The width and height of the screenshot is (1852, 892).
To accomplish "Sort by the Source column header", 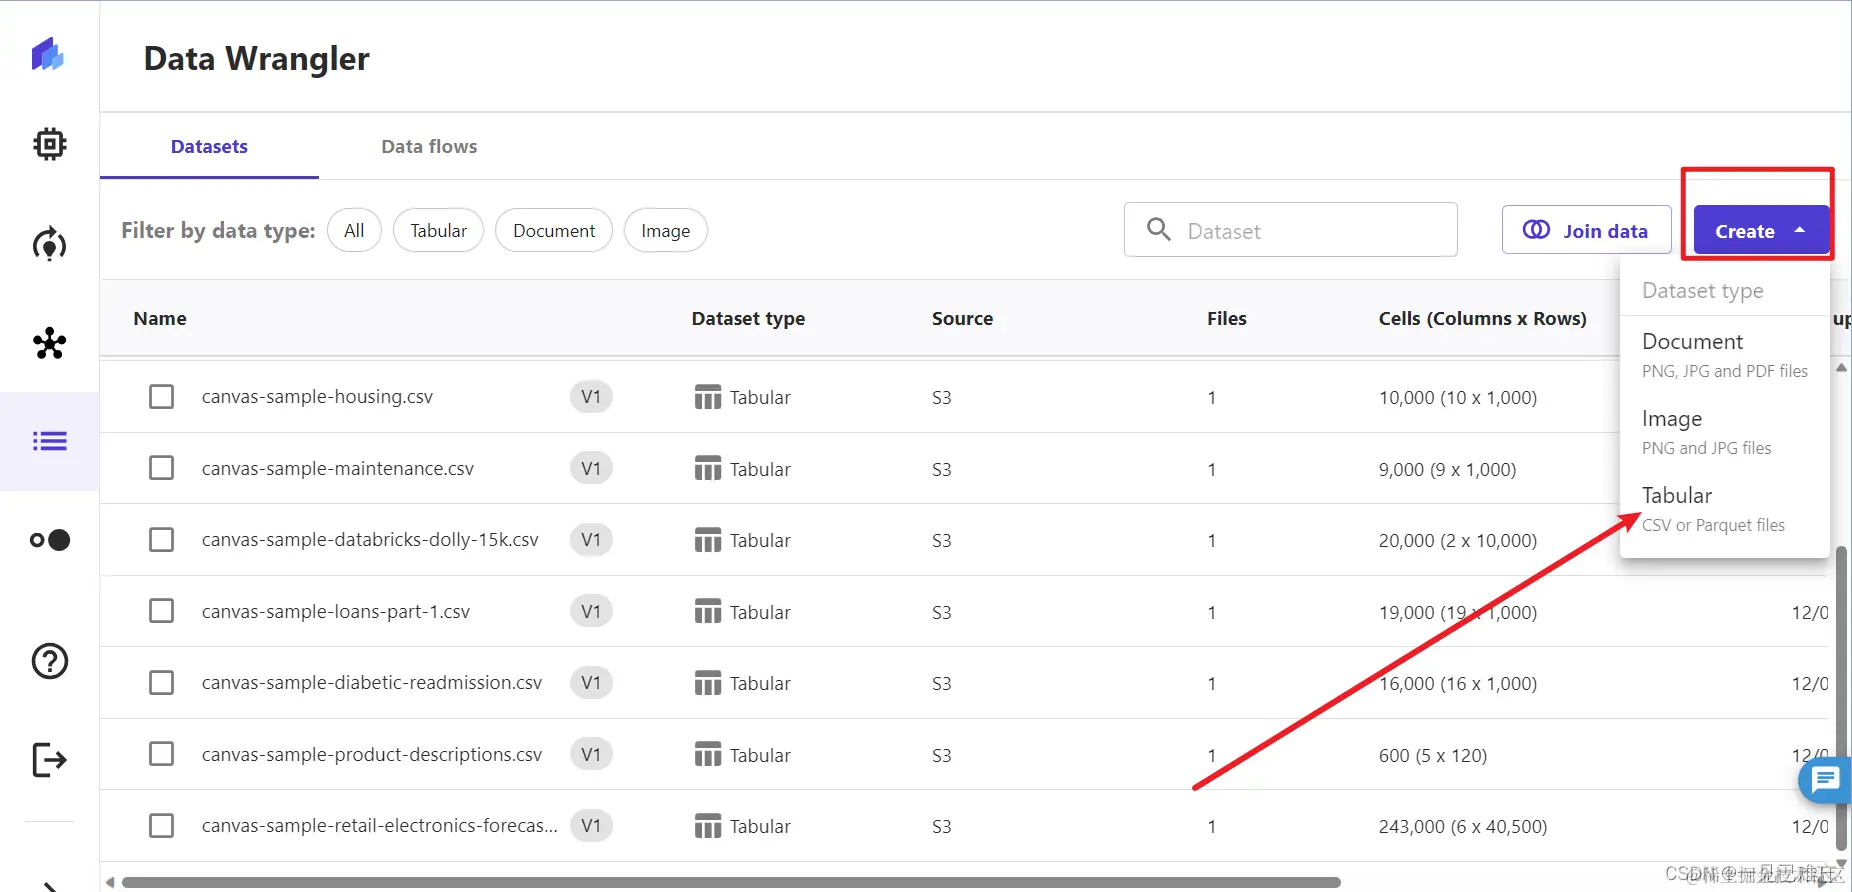I will [962, 318].
